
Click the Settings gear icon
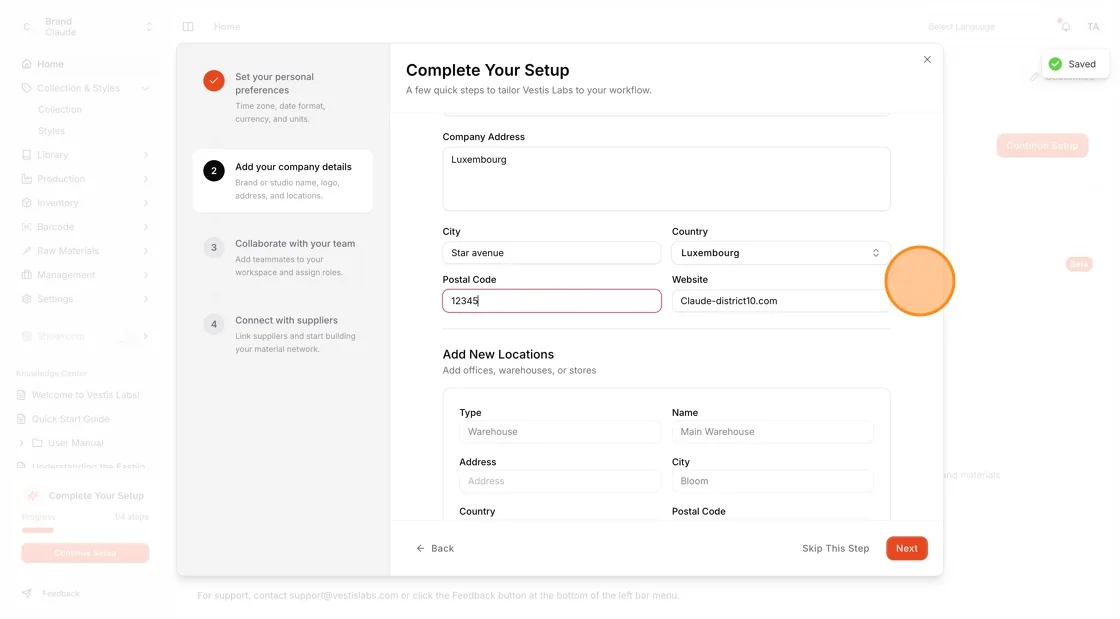click(26, 299)
